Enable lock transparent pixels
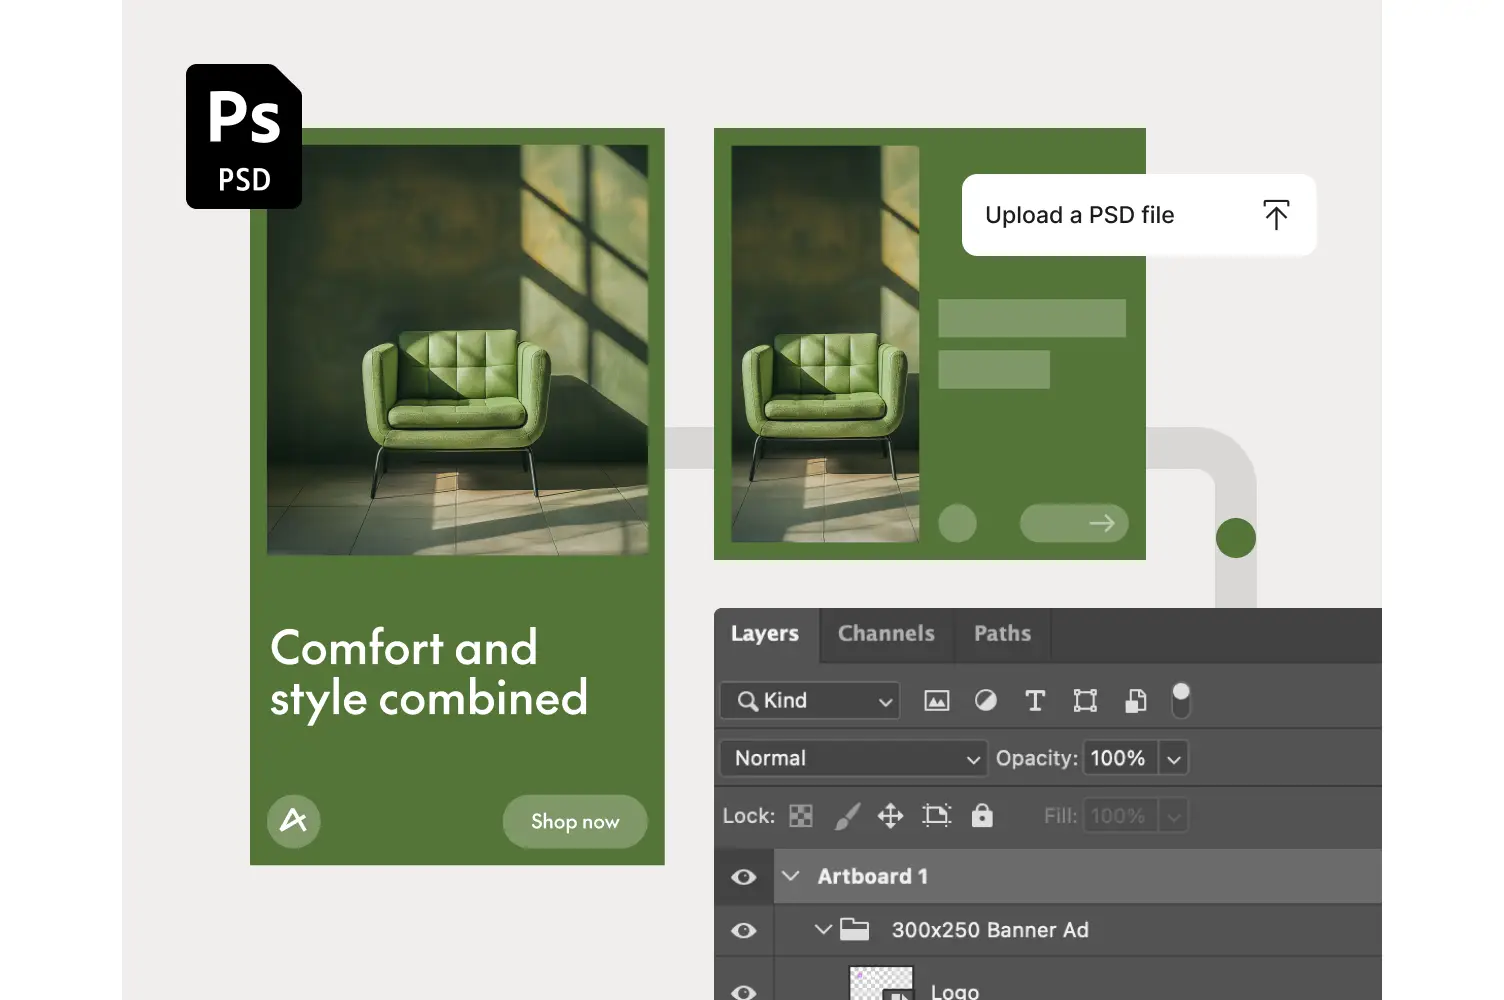Viewport: 1504px width, 1000px height. pos(800,815)
